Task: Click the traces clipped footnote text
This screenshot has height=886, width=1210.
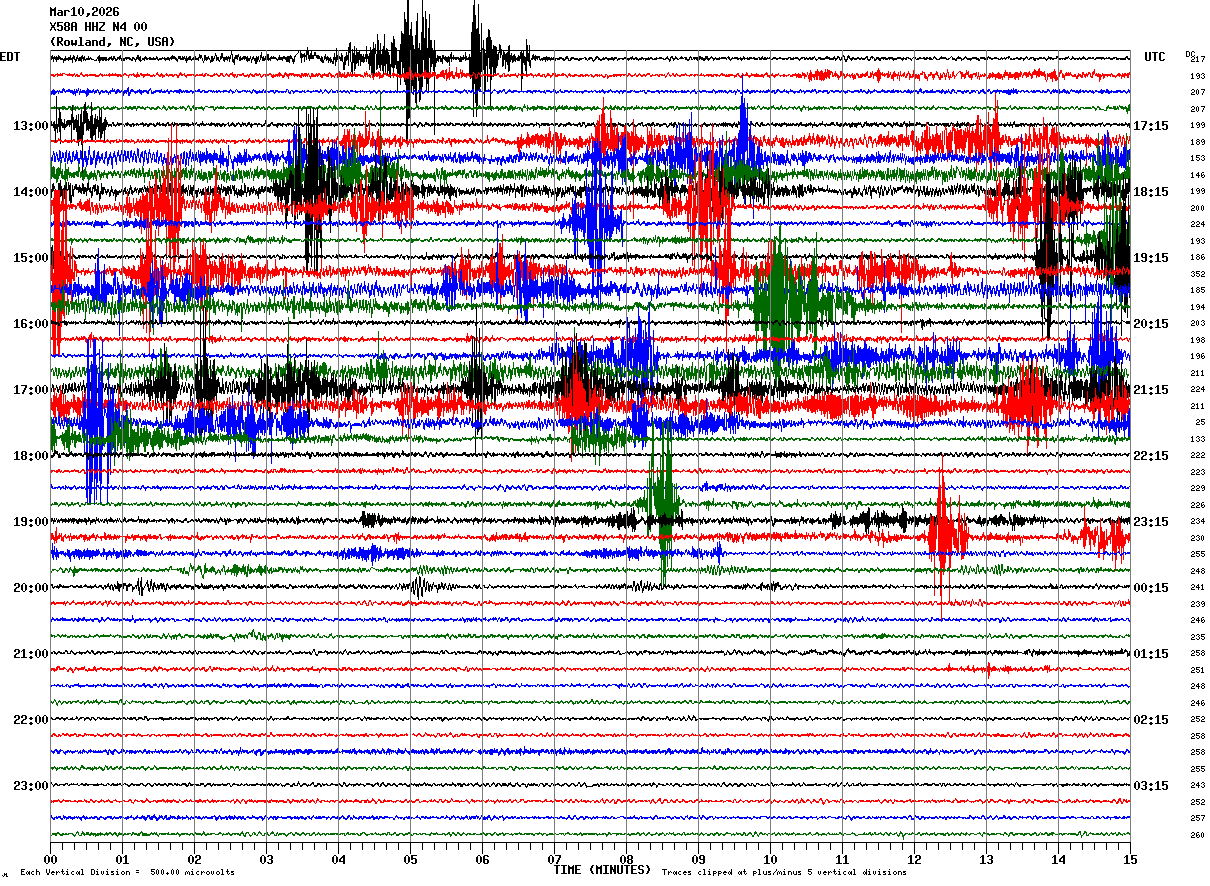Action: coord(784,873)
